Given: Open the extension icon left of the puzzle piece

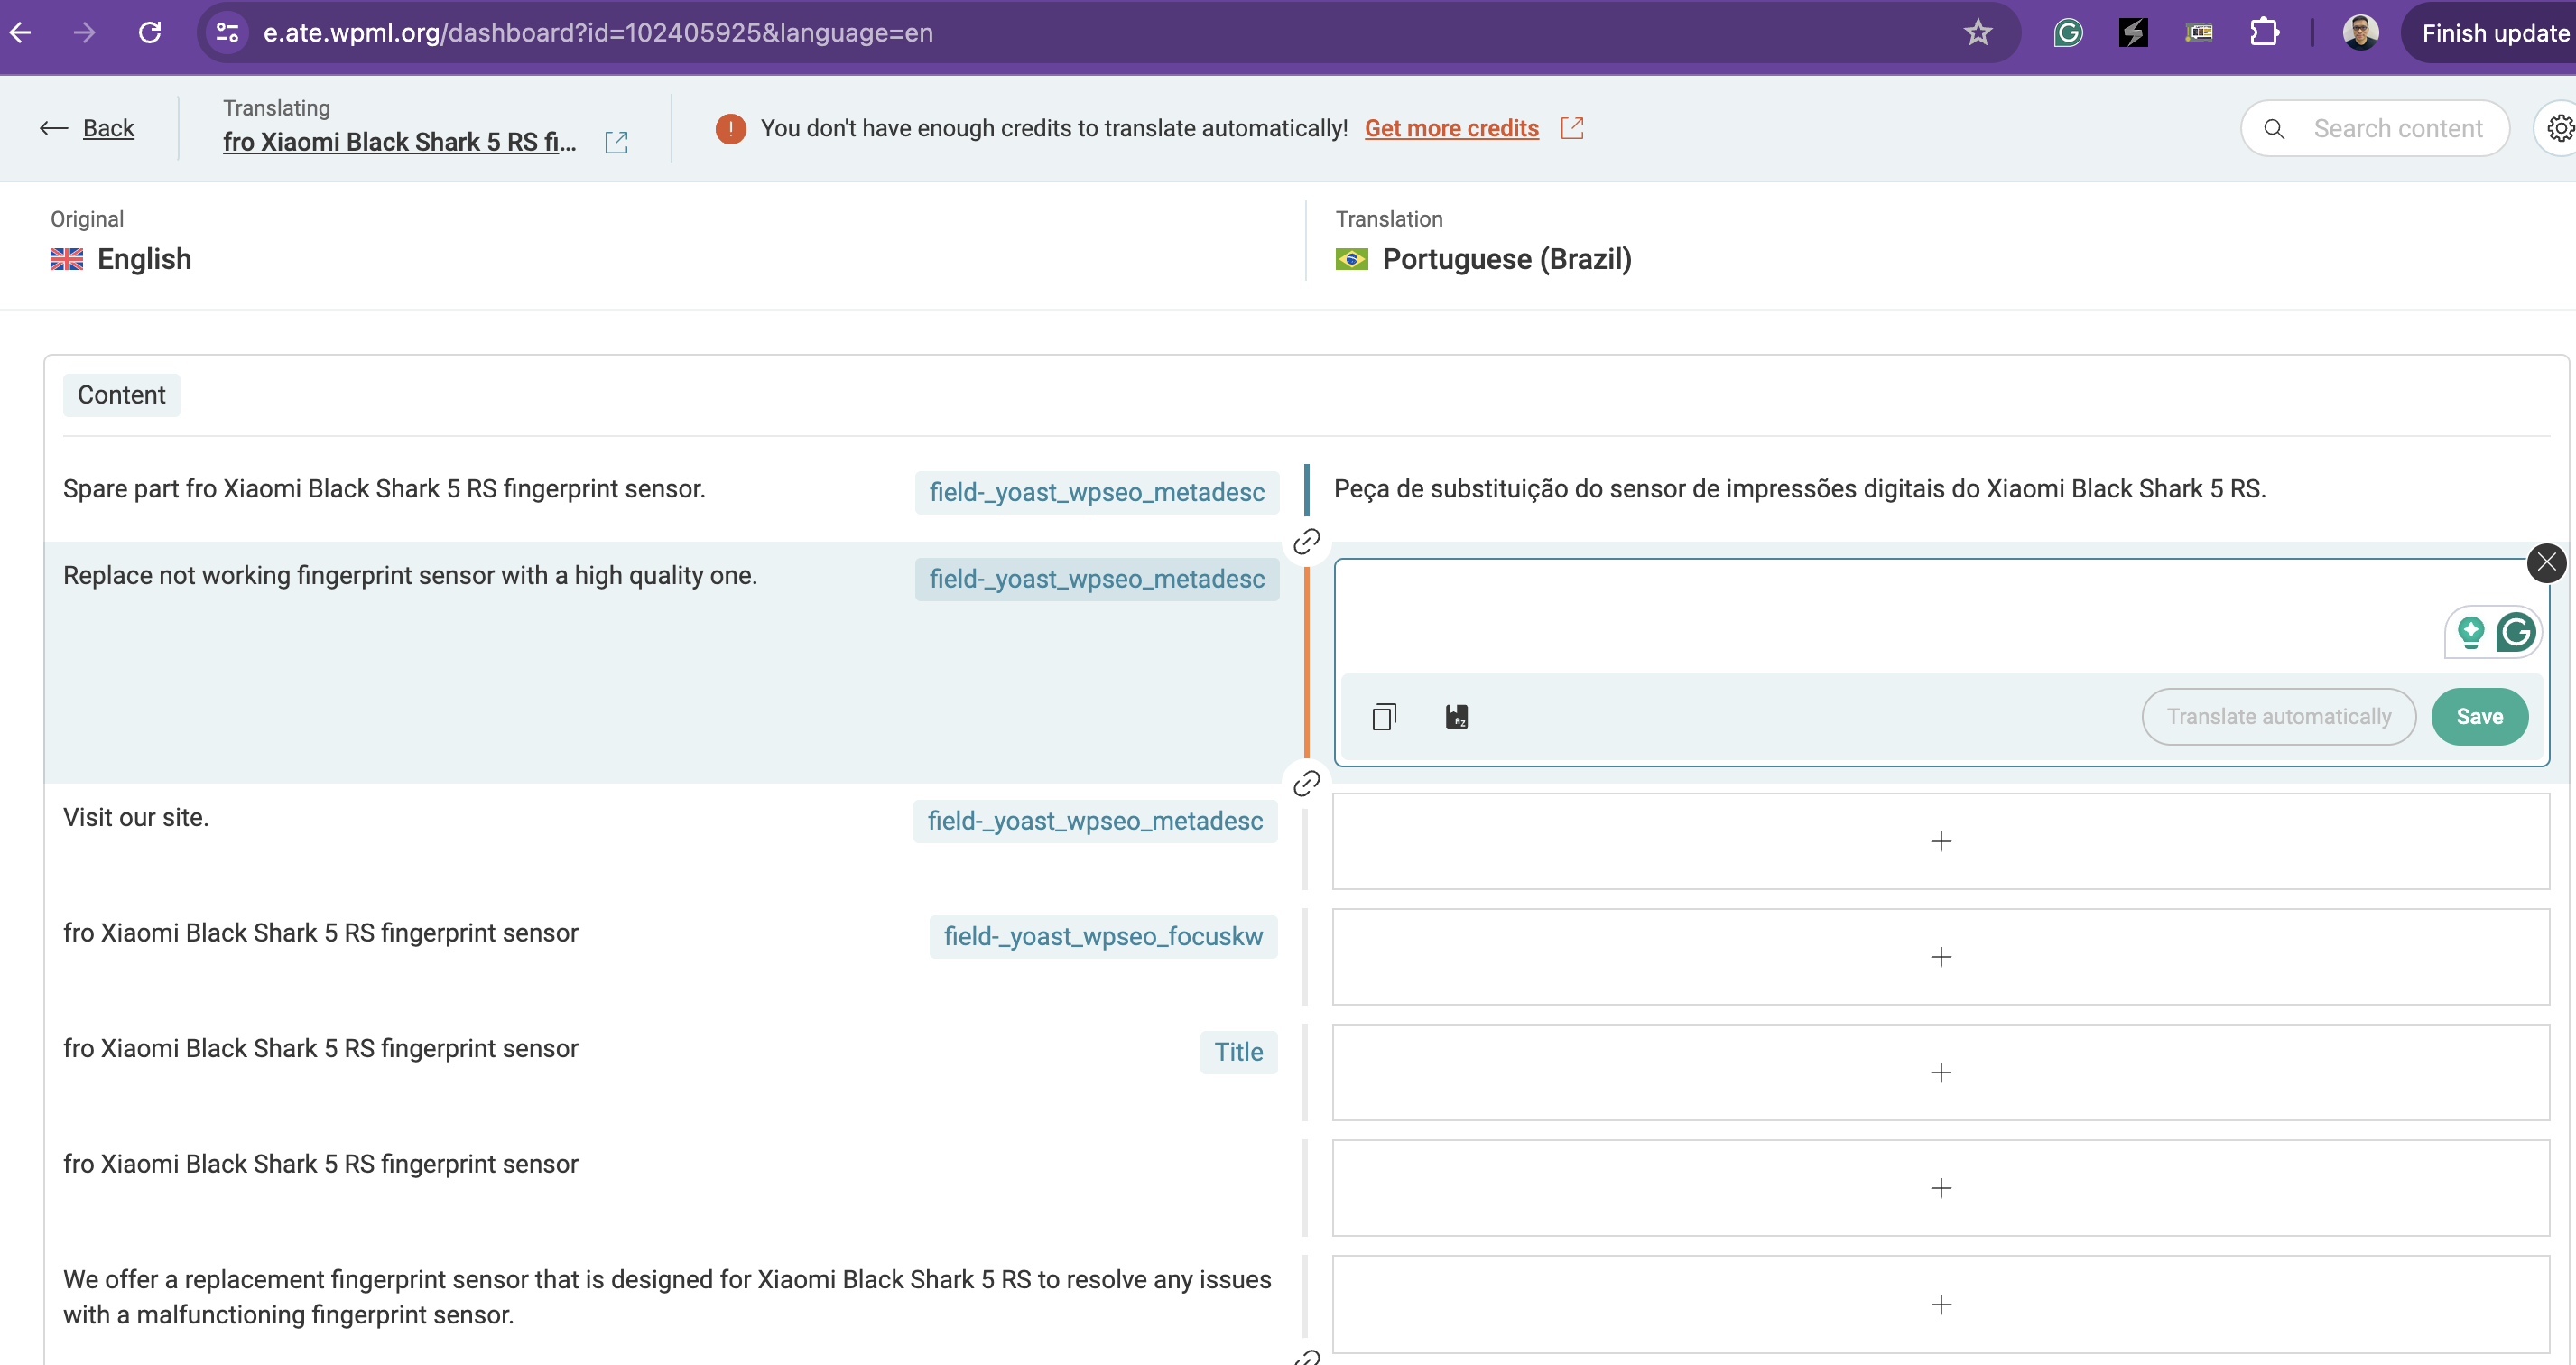Looking at the screenshot, I should (2199, 33).
